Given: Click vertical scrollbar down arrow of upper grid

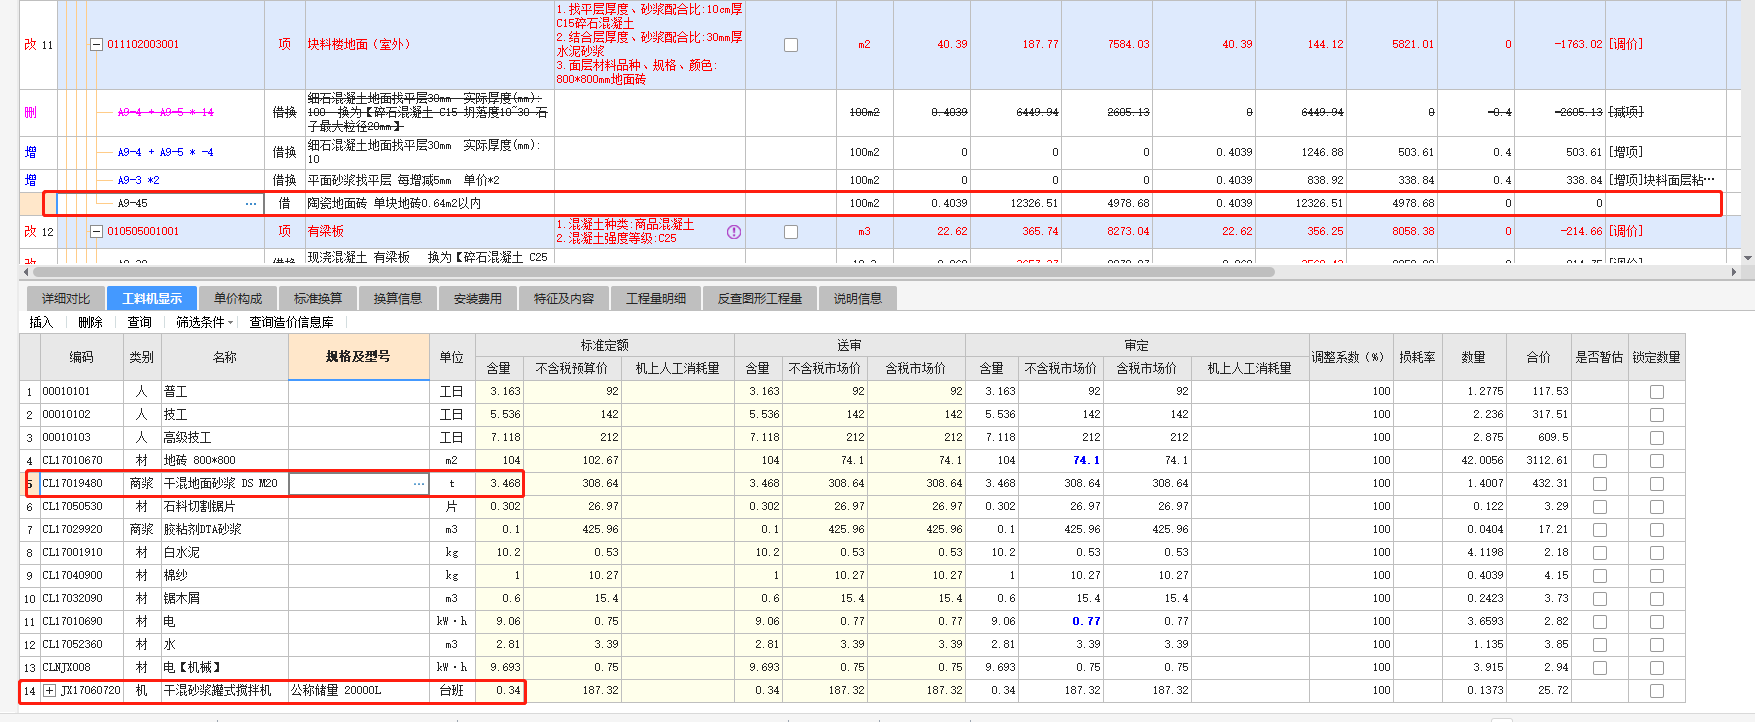Looking at the screenshot, I should click(1748, 258).
